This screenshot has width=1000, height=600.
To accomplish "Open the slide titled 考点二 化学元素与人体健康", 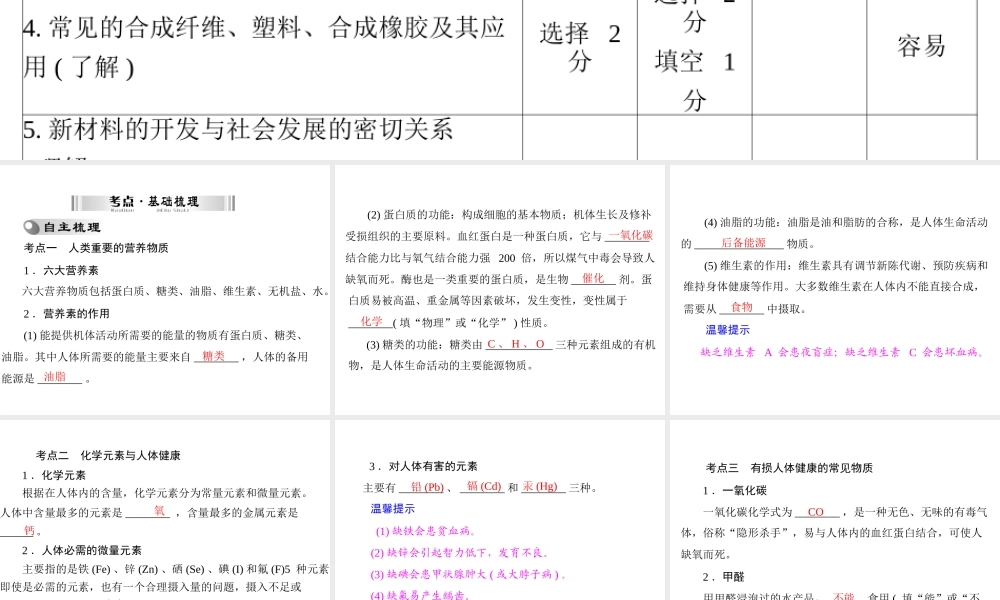I will [x=165, y=510].
